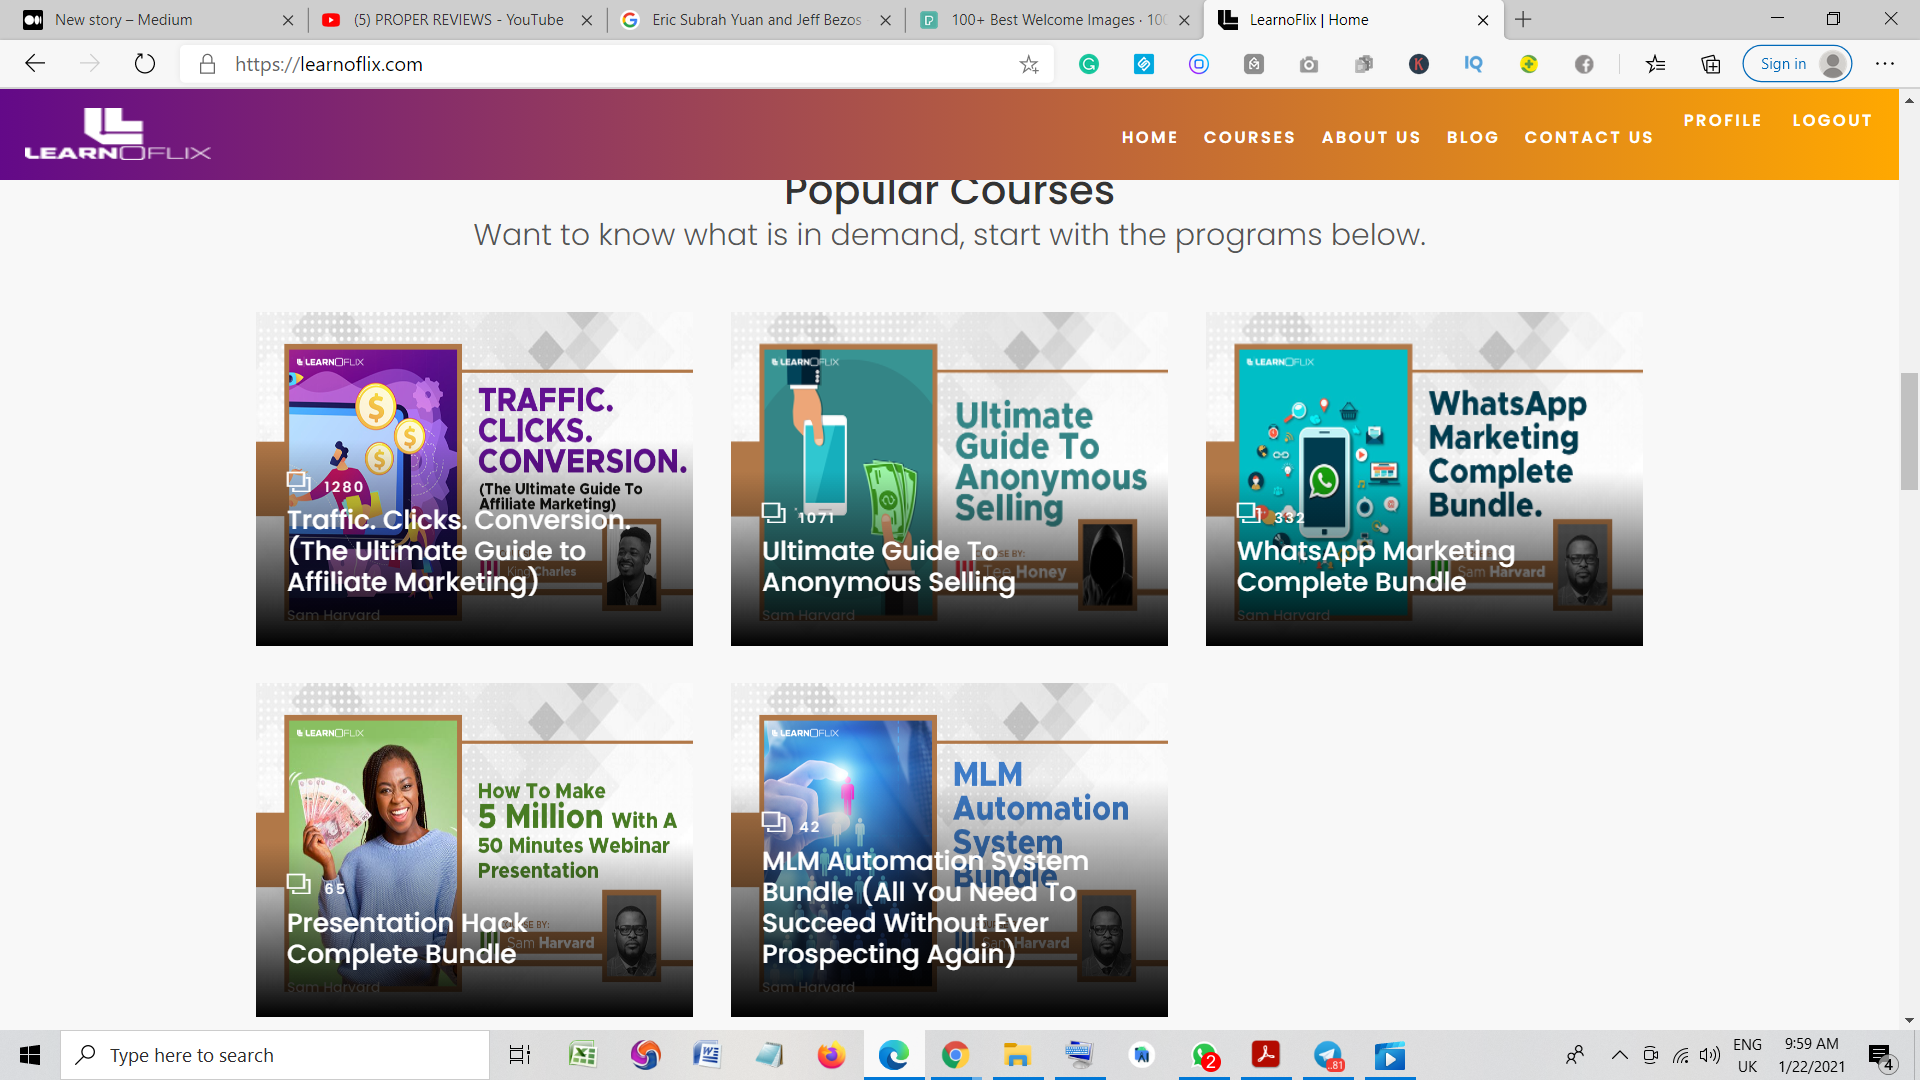The image size is (1920, 1080).
Task: Open Firefox from the taskbar
Action: pyautogui.click(x=831, y=1055)
